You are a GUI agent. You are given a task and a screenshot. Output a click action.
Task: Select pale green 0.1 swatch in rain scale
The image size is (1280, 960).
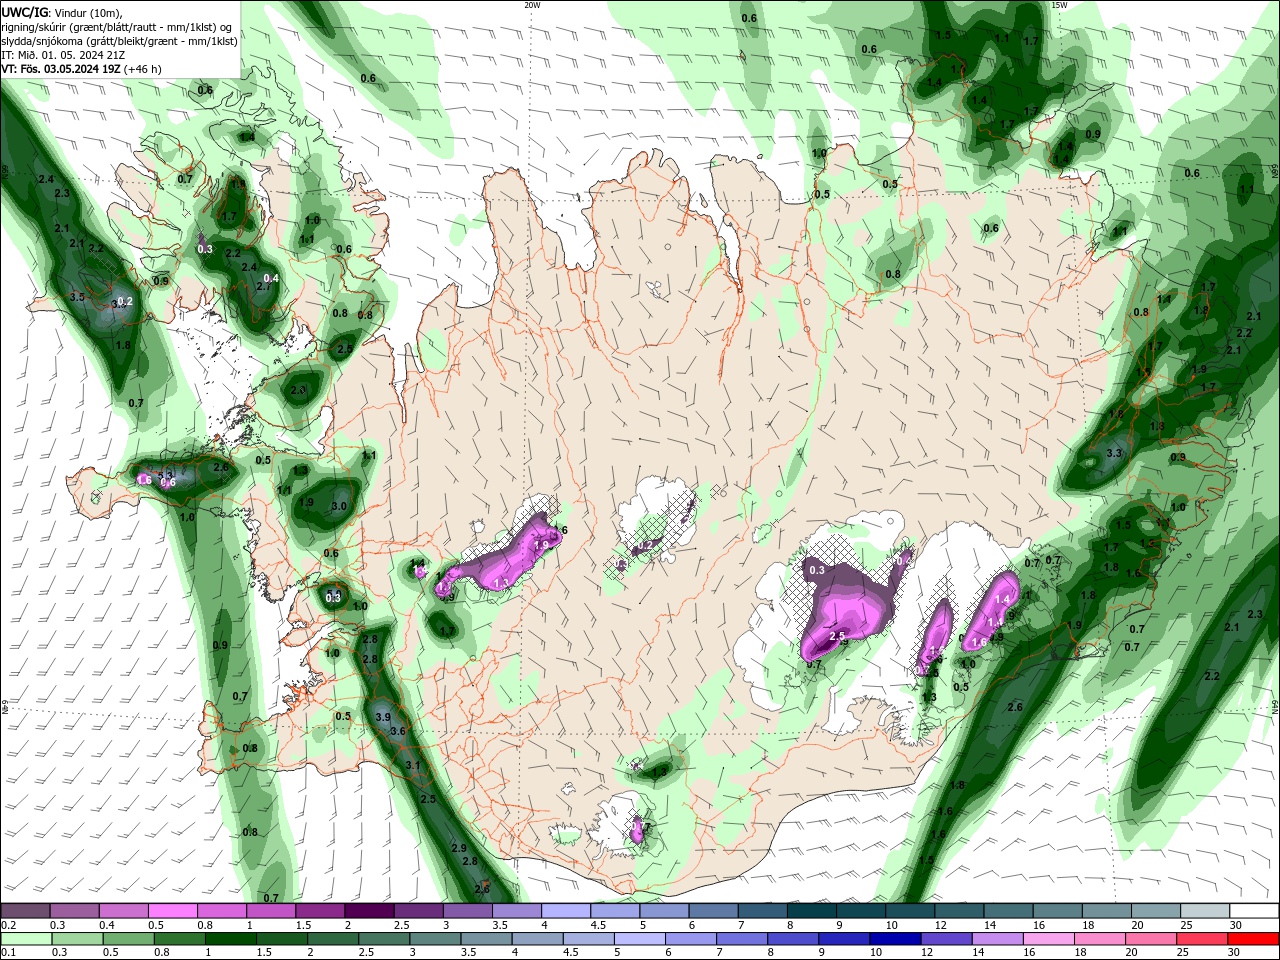point(26,939)
